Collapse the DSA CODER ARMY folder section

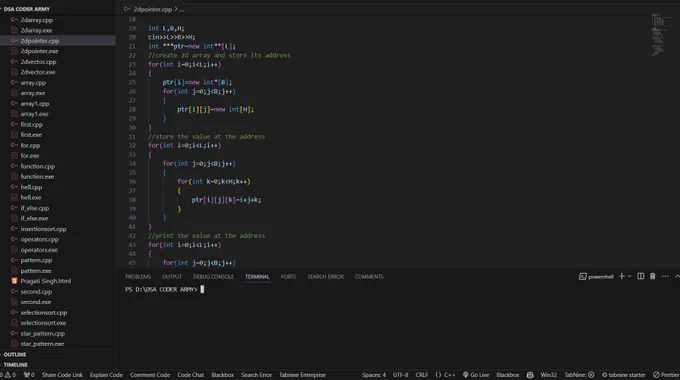tap(26, 9)
